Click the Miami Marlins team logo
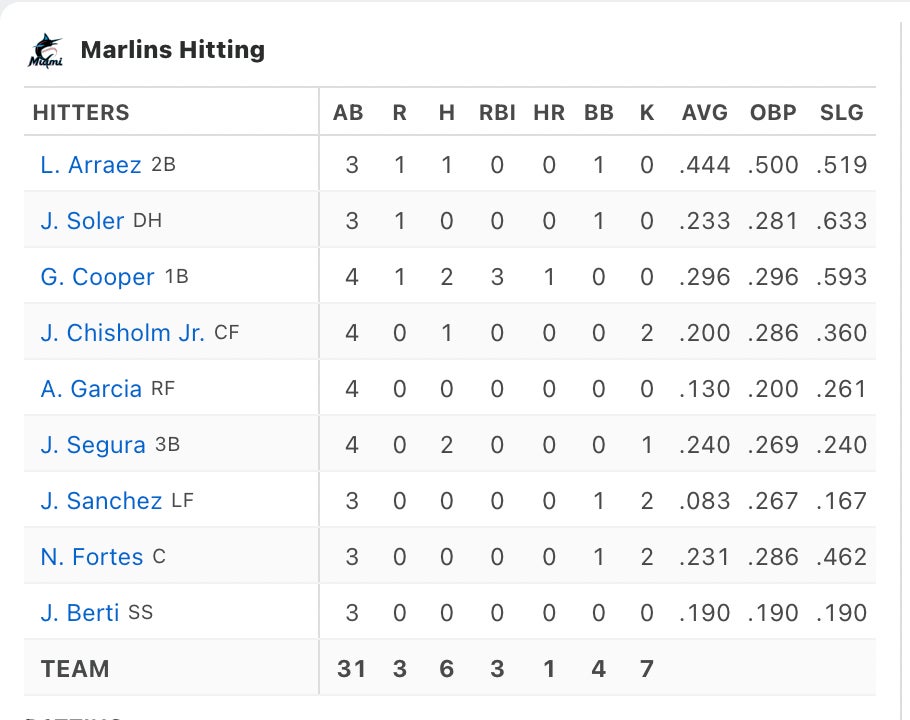The width and height of the screenshot is (910, 720). pos(46,51)
